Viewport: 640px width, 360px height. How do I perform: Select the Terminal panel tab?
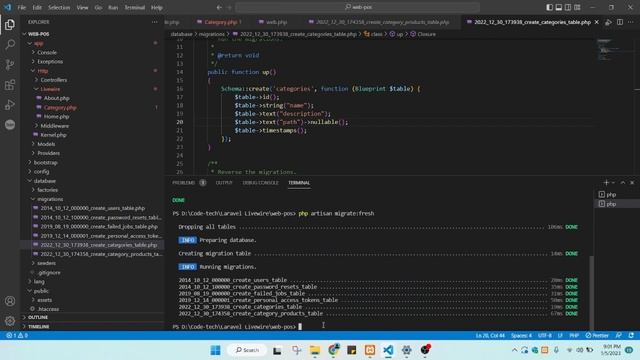coord(299,183)
